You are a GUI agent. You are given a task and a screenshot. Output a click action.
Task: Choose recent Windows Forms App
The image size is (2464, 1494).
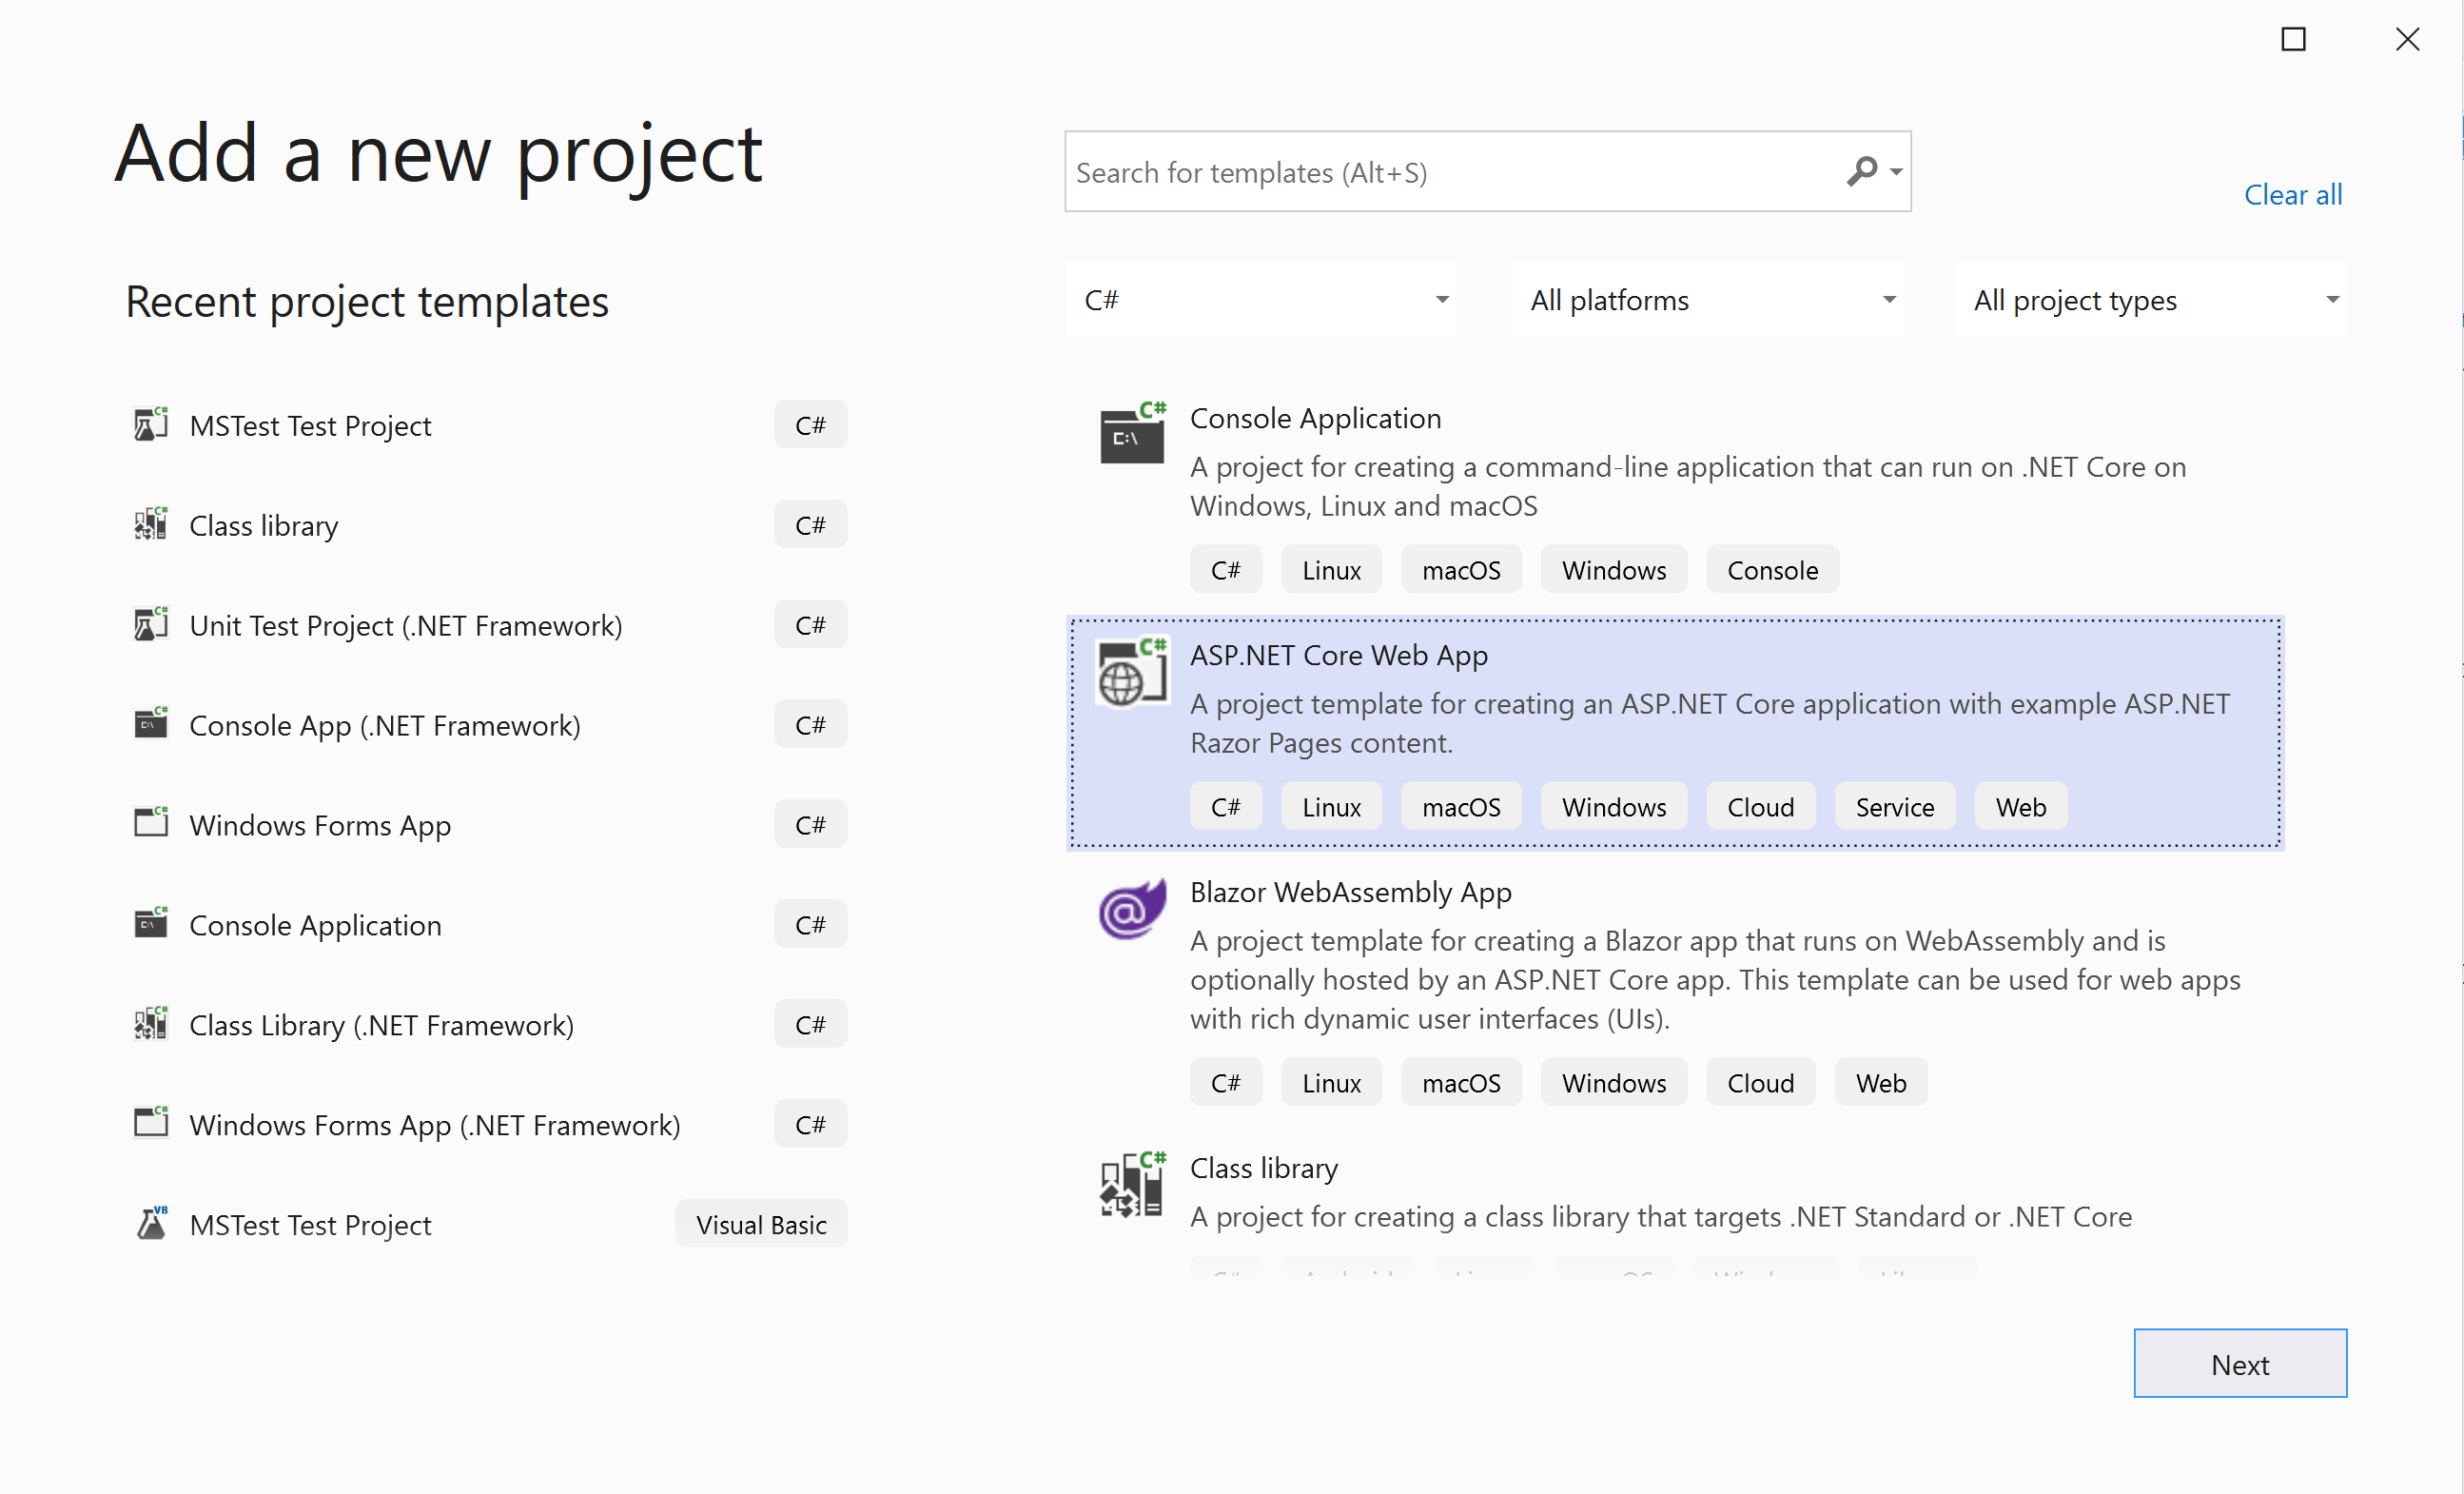490,825
